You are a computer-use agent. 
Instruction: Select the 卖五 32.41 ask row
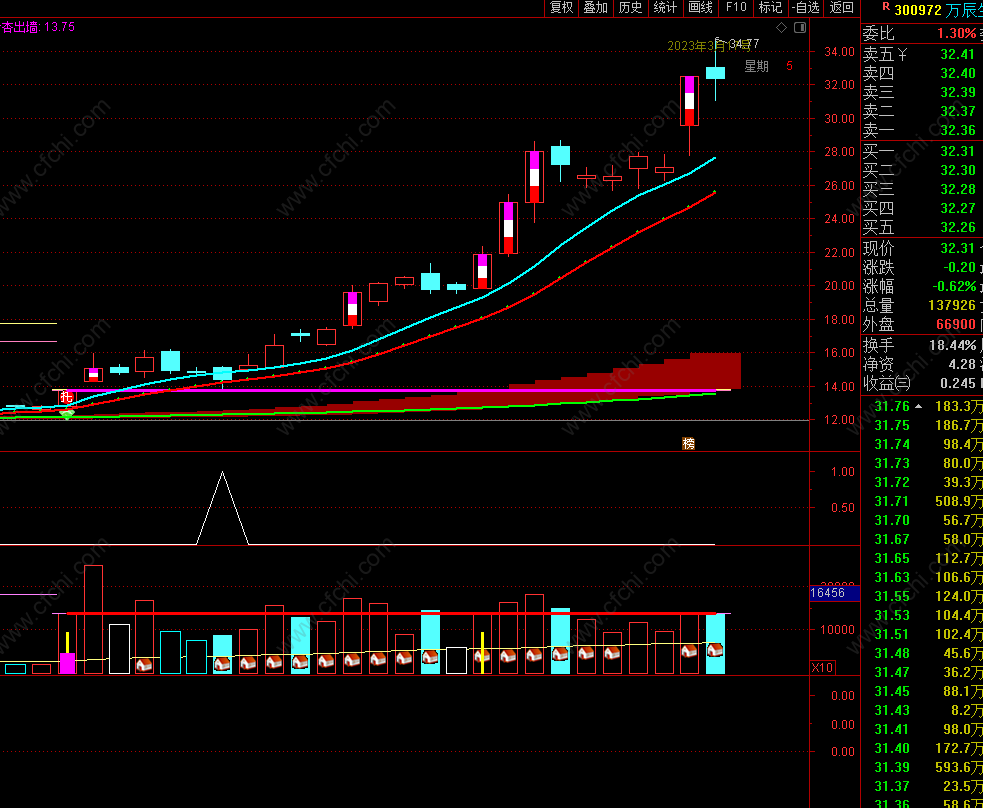tap(922, 55)
